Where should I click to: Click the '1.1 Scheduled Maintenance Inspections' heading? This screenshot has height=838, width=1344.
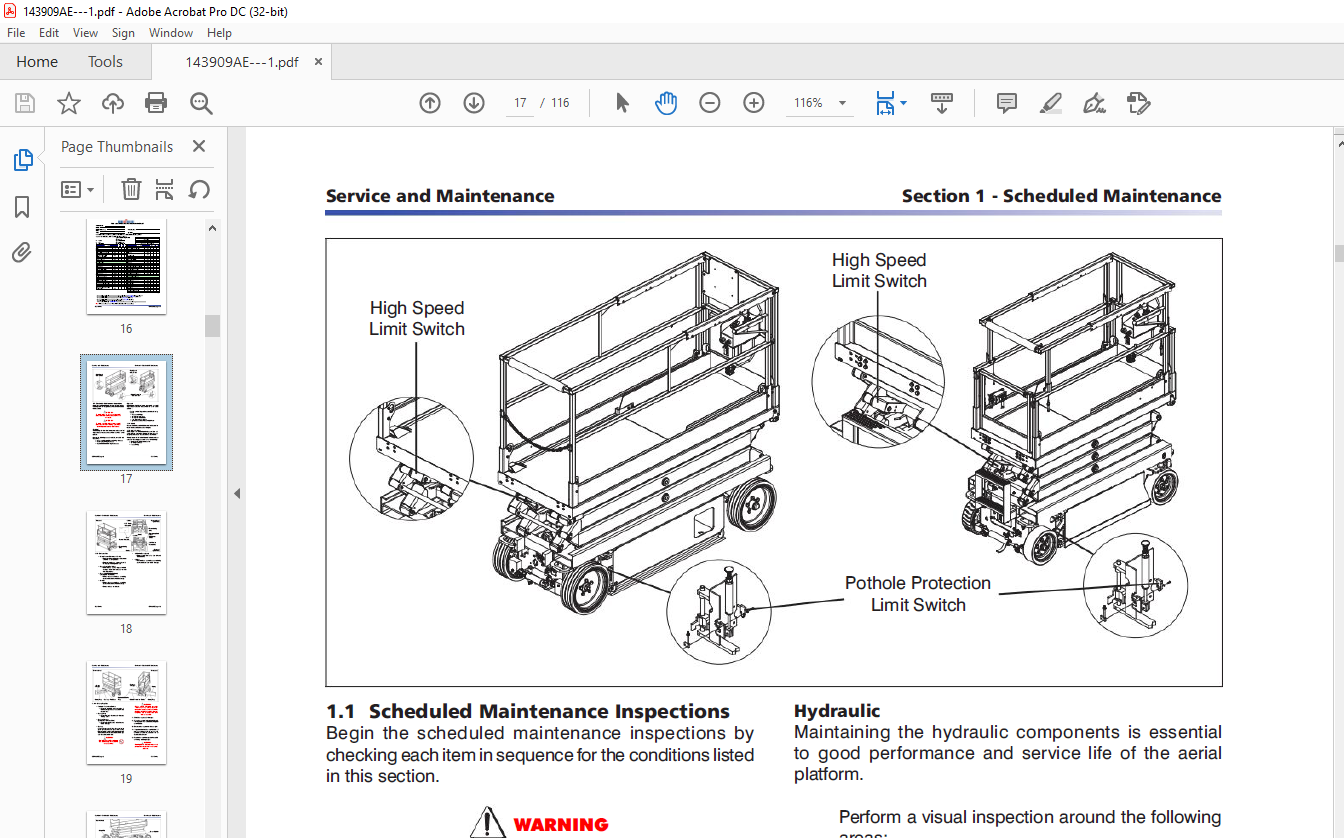pos(528,712)
